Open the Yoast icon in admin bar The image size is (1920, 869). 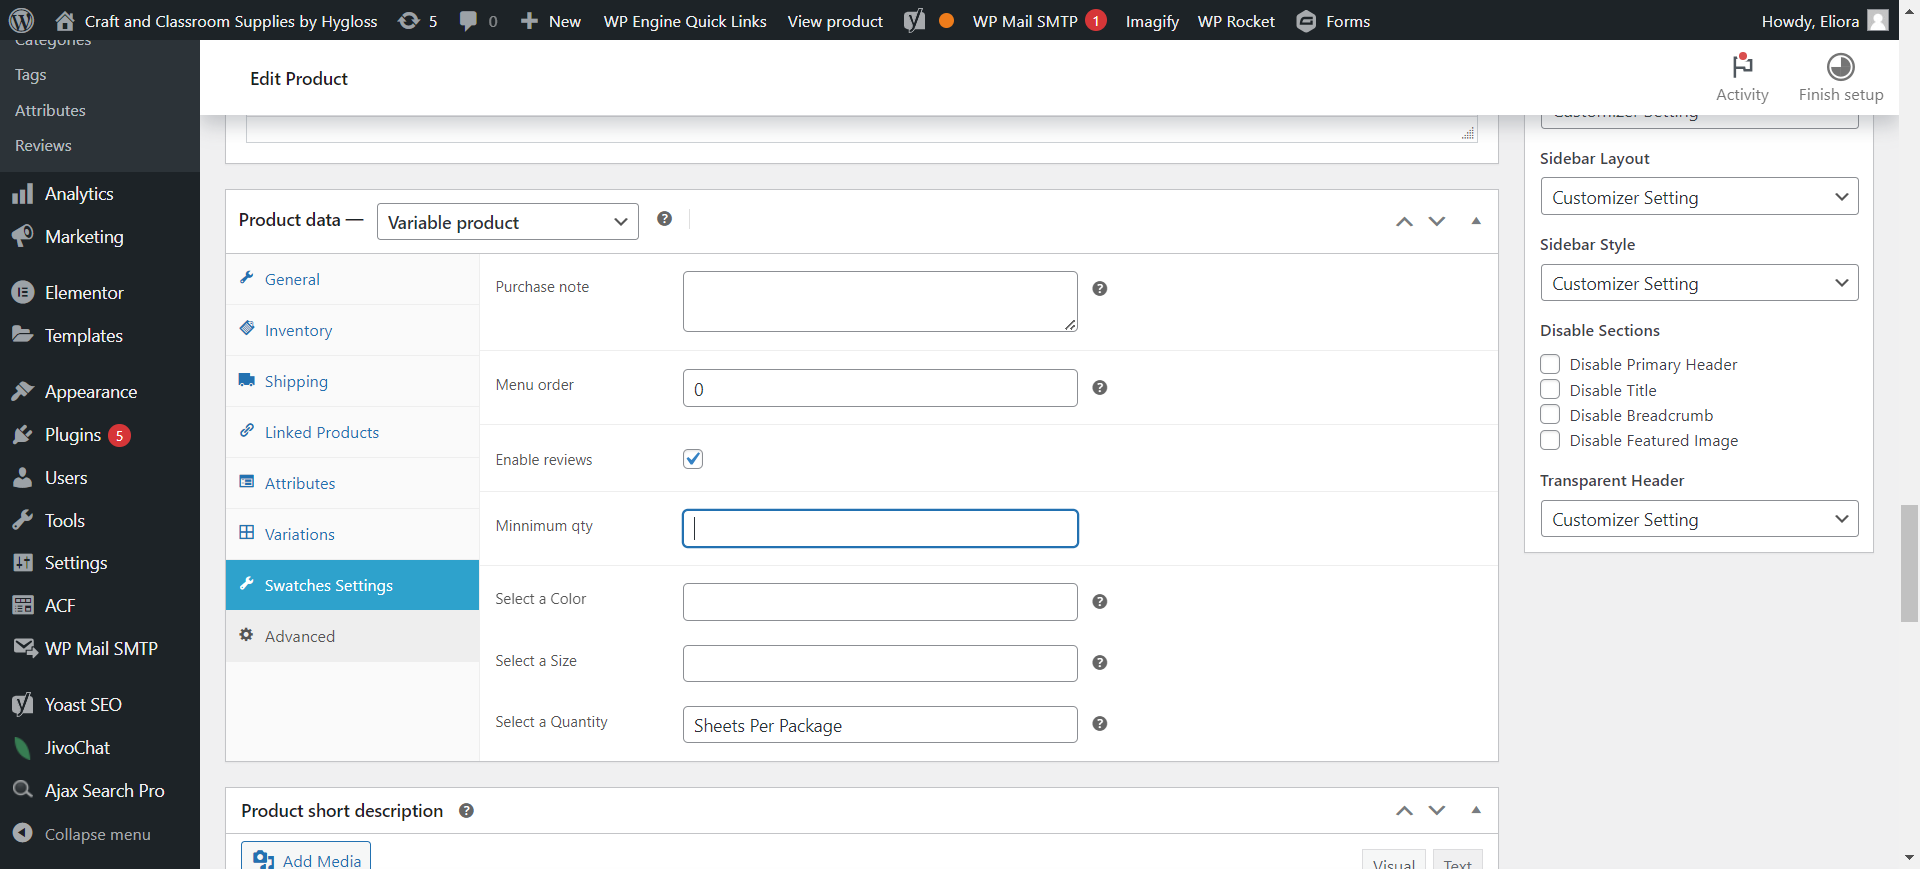914,21
